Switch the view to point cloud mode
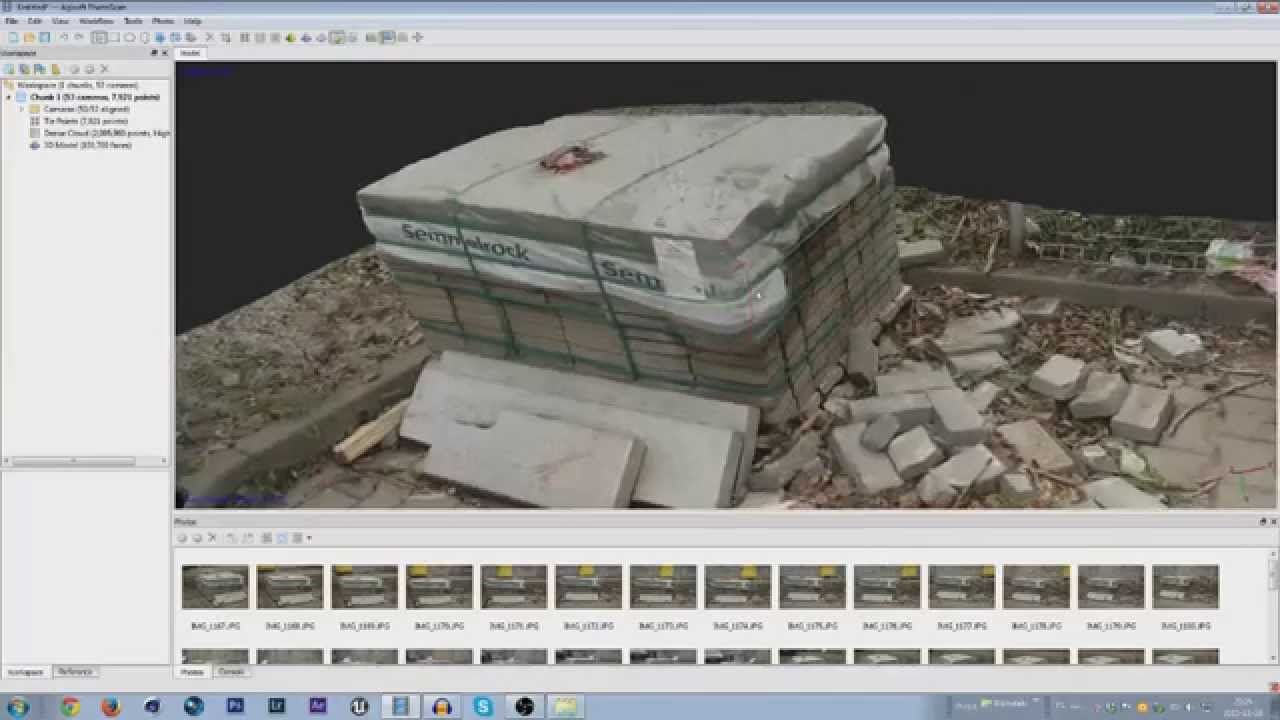Screen dimensions: 1280x720 (x=243, y=38)
